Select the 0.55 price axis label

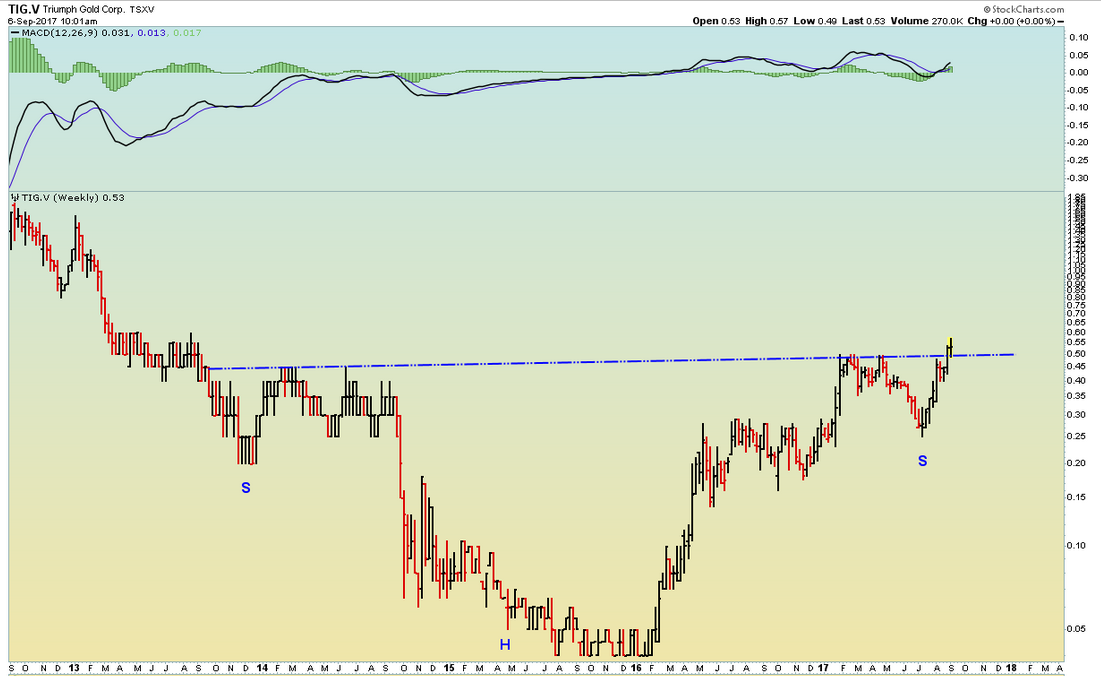[x=1076, y=343]
